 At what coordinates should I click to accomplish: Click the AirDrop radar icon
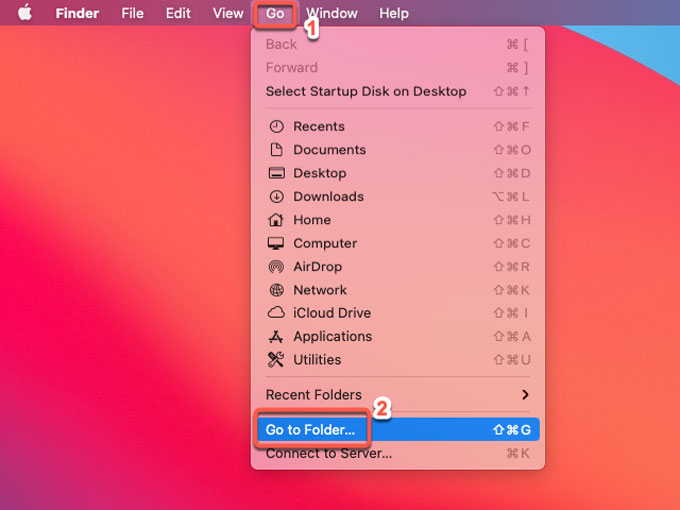[276, 267]
